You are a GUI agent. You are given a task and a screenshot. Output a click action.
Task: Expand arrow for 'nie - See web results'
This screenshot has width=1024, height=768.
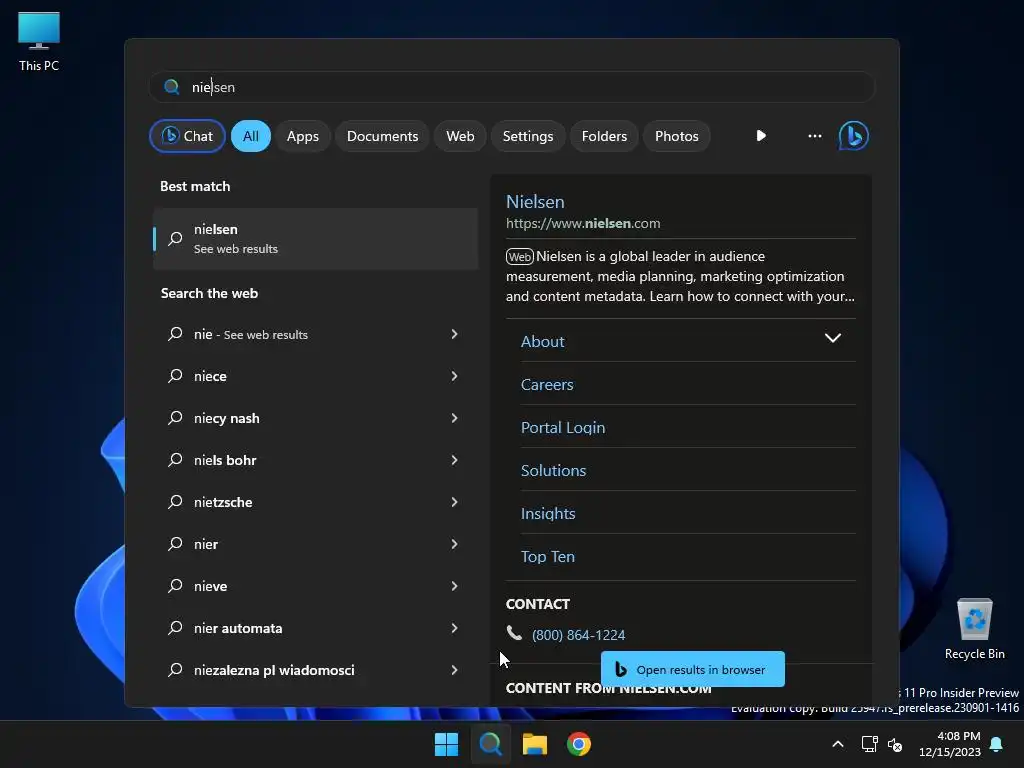pyautogui.click(x=455, y=334)
